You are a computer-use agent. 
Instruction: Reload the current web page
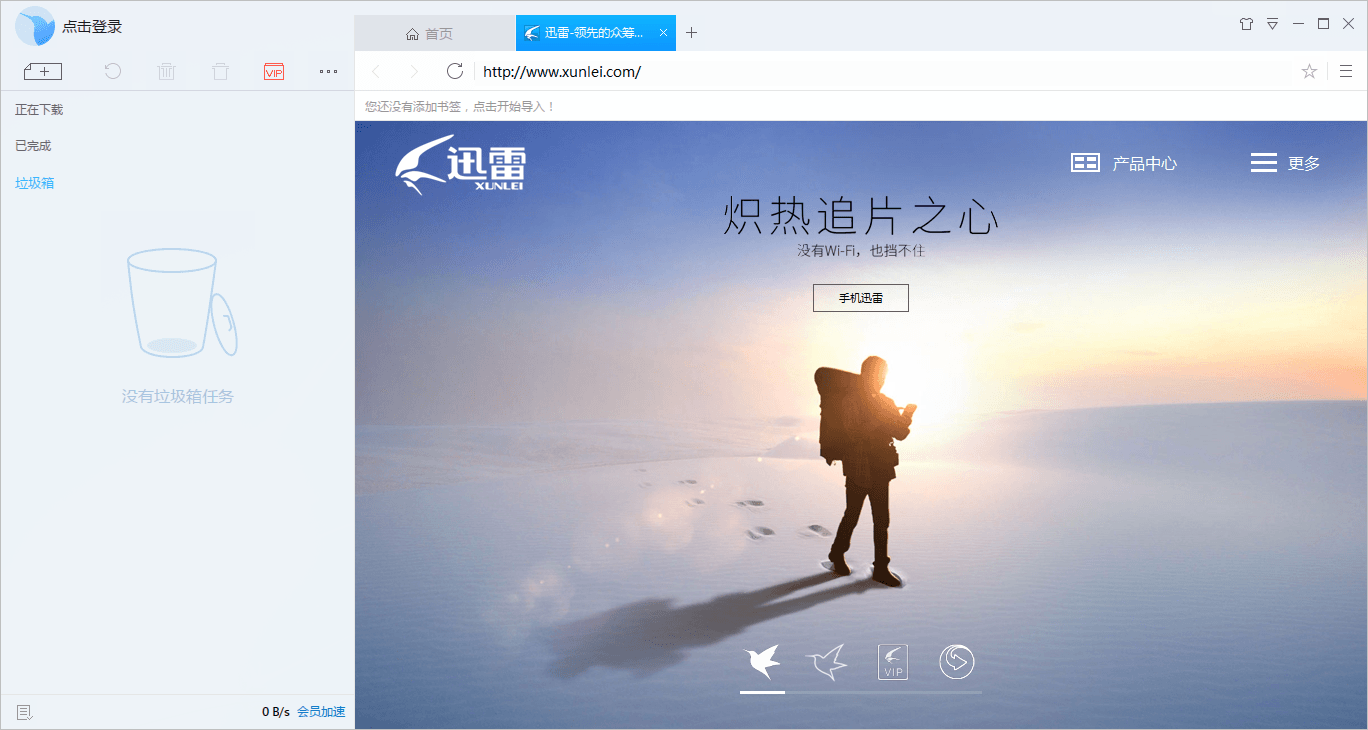(455, 71)
